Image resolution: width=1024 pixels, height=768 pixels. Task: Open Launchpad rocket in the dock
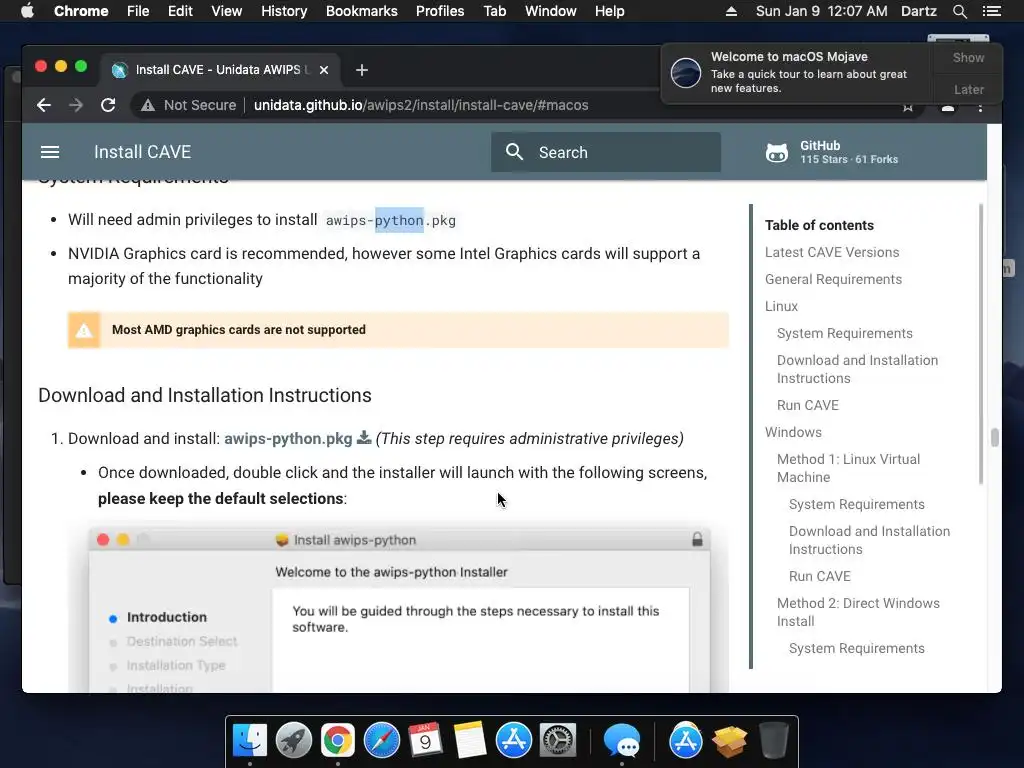294,740
